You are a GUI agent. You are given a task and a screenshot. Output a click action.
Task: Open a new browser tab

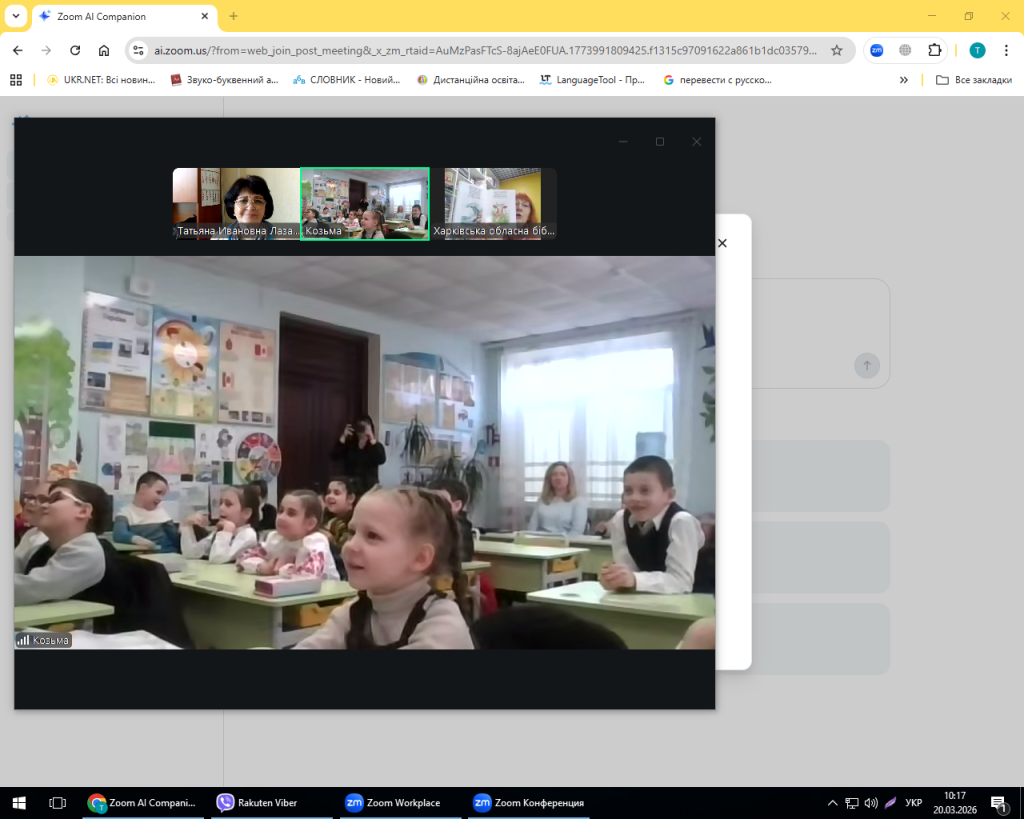(x=234, y=16)
